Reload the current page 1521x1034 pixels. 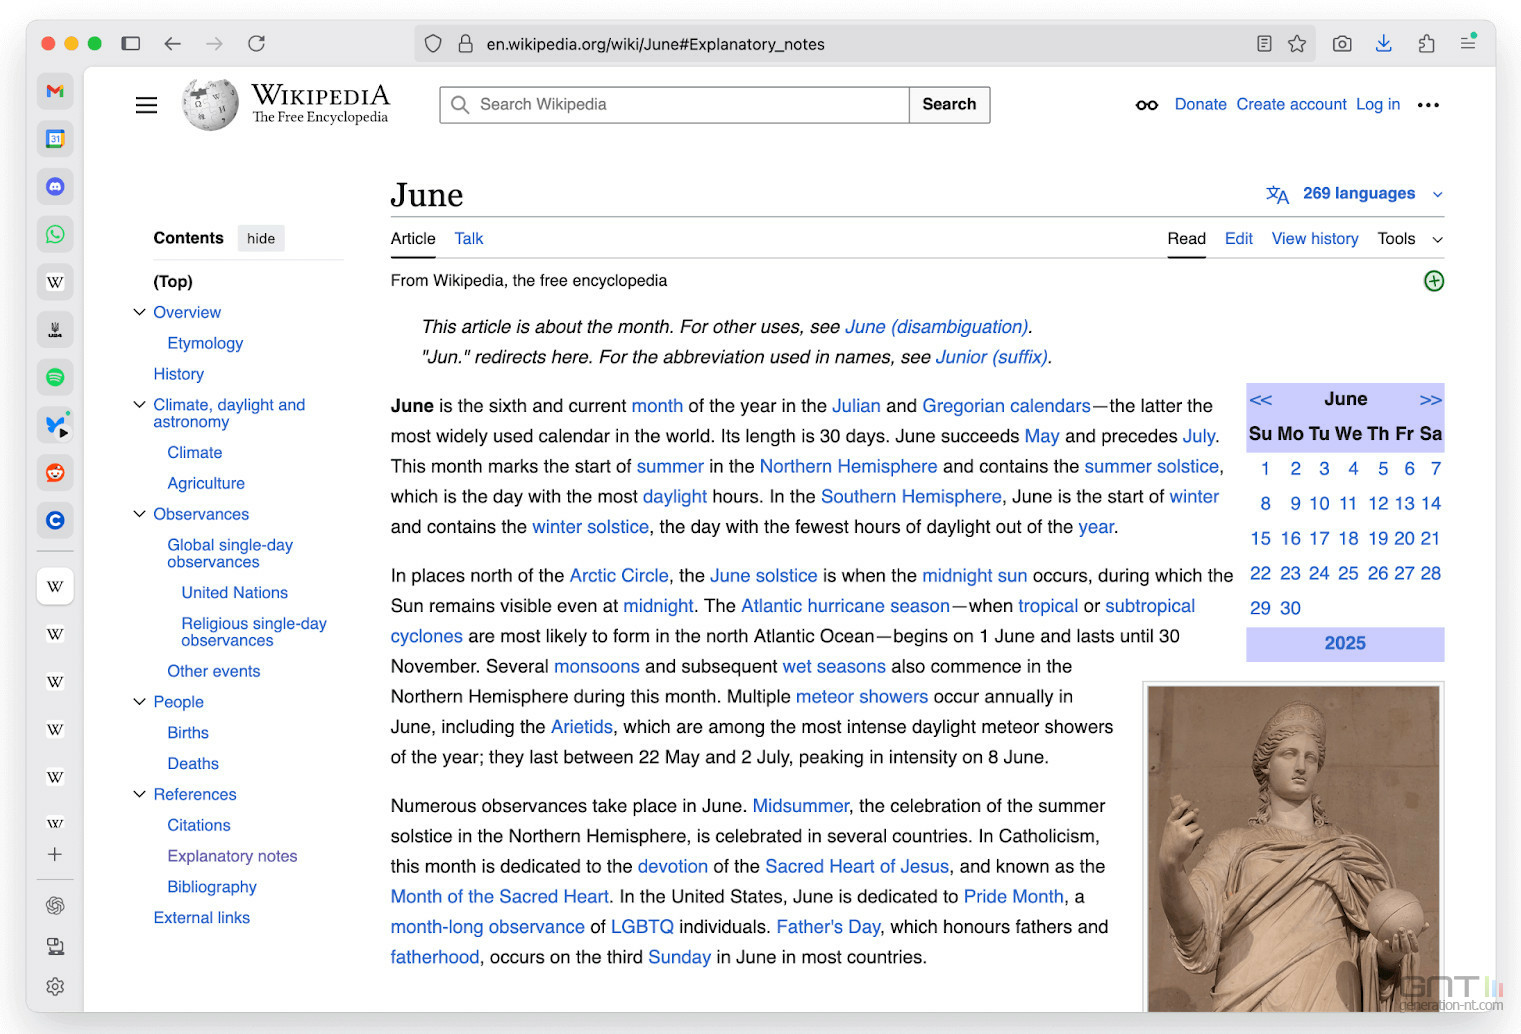pos(256,44)
